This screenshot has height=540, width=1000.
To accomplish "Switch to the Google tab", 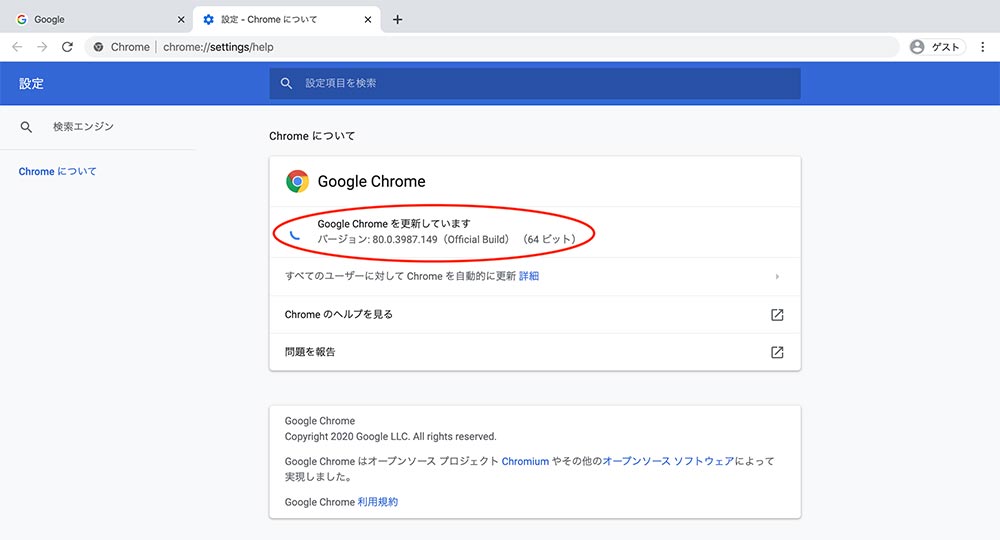I will click(96, 19).
